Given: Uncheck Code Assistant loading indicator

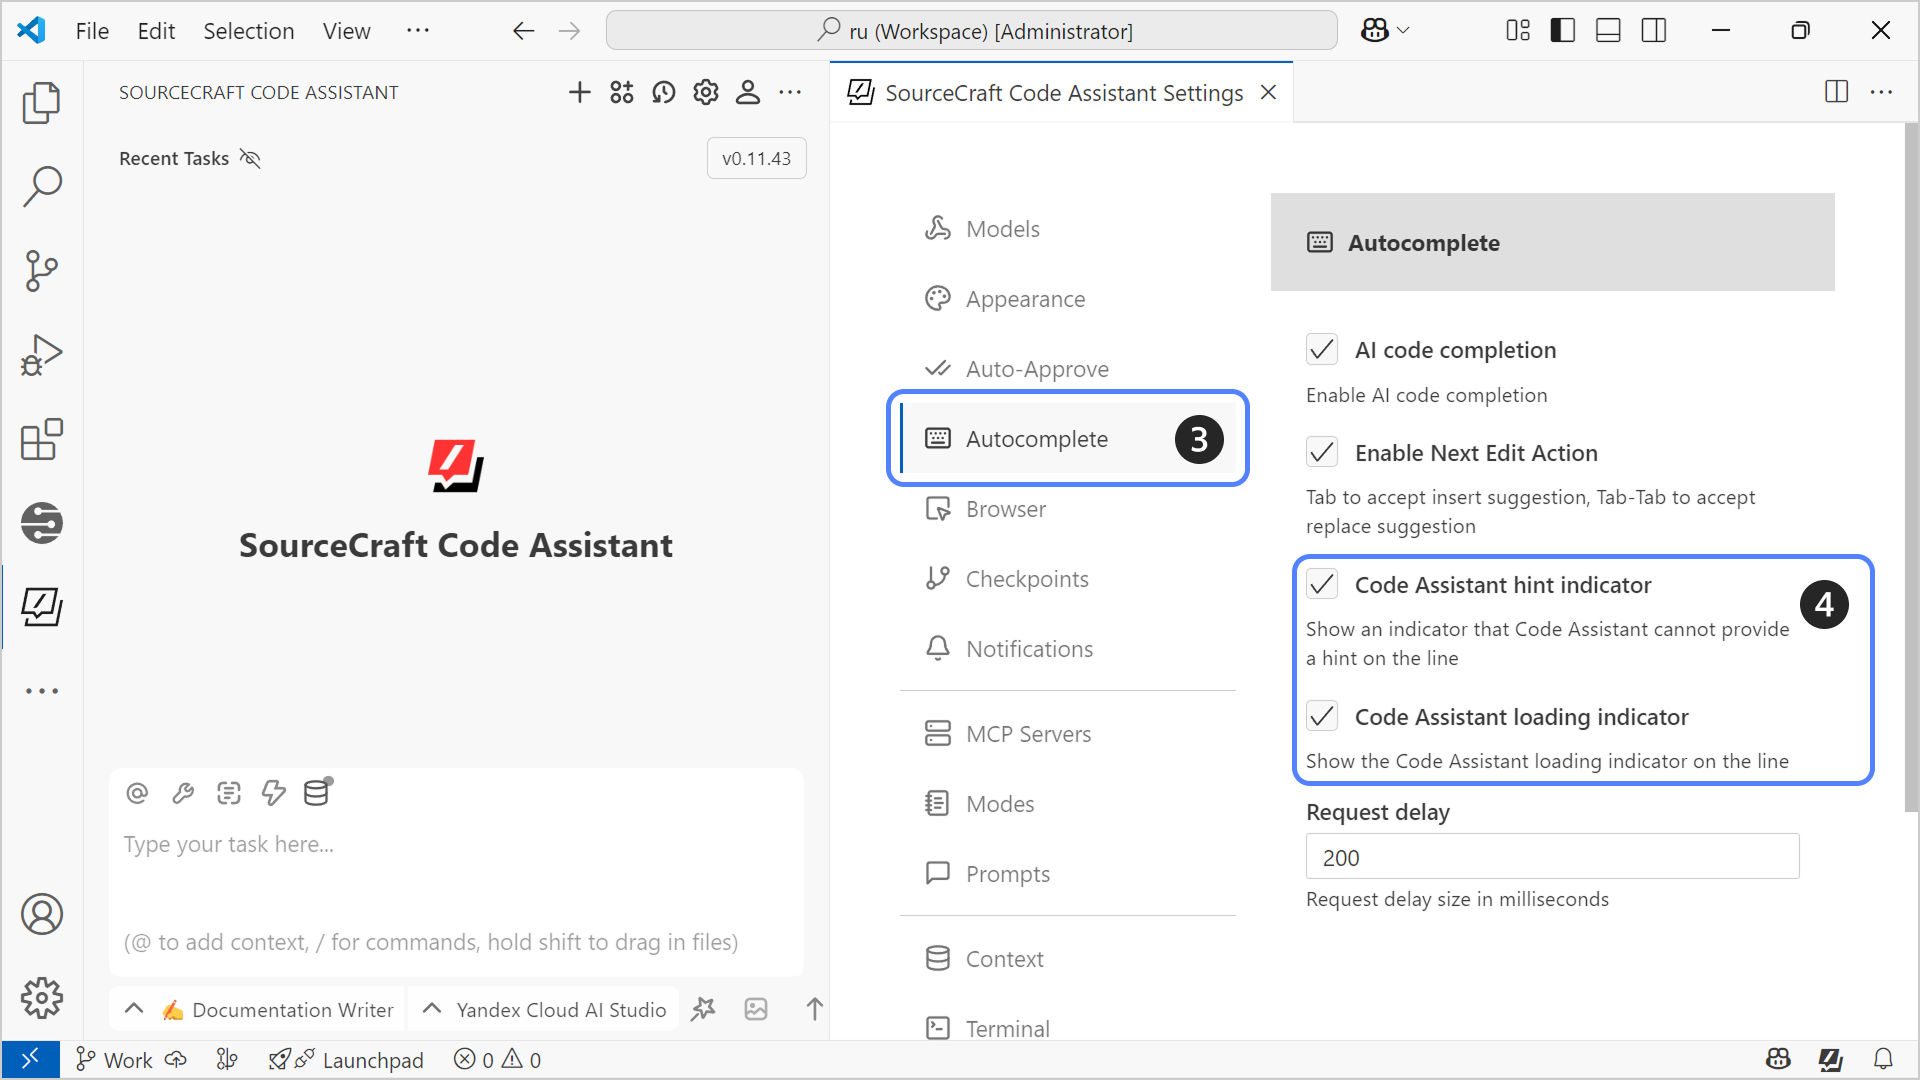Looking at the screenshot, I should point(1322,717).
